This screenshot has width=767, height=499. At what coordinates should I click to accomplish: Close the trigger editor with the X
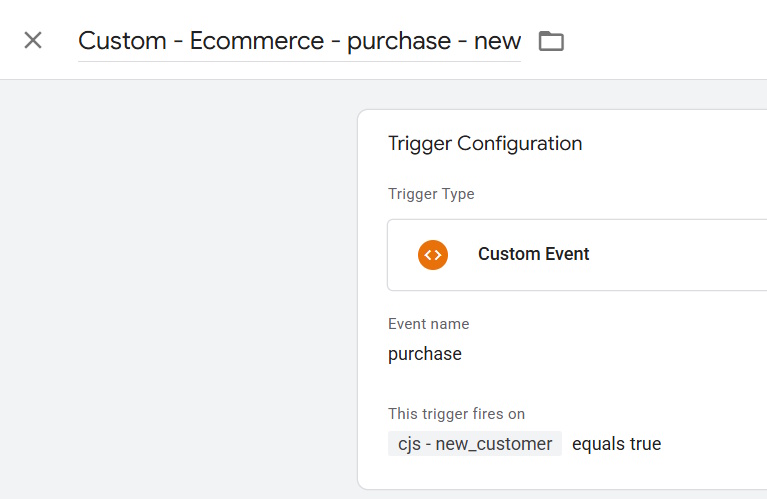click(33, 40)
